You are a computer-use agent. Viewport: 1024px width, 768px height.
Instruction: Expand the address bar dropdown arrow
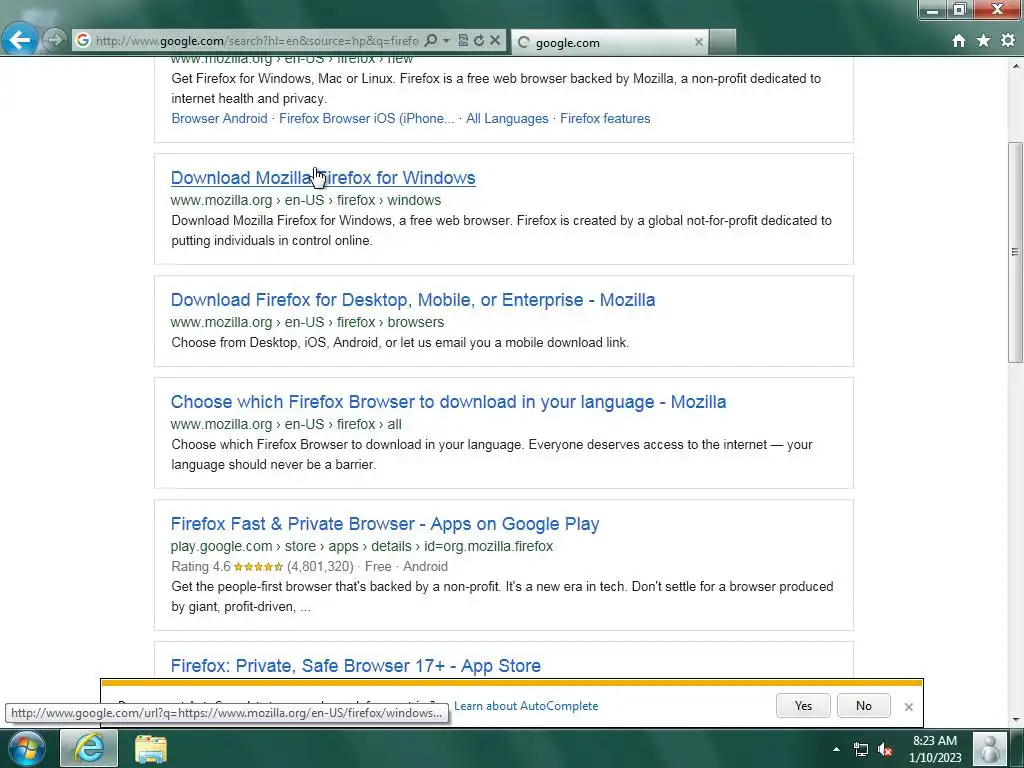(x=447, y=40)
